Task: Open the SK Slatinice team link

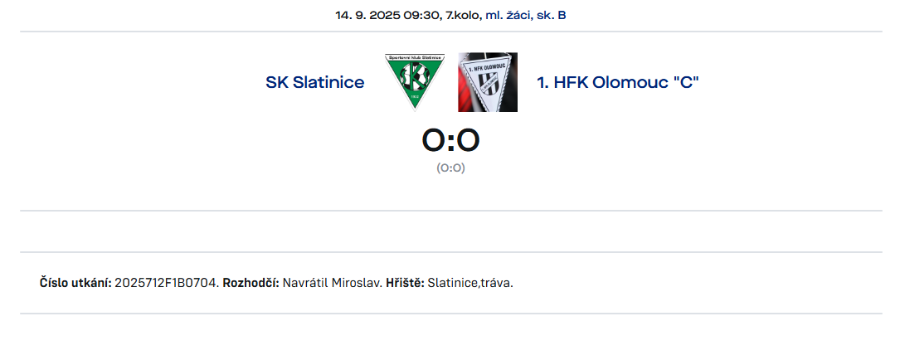Action: tap(315, 83)
